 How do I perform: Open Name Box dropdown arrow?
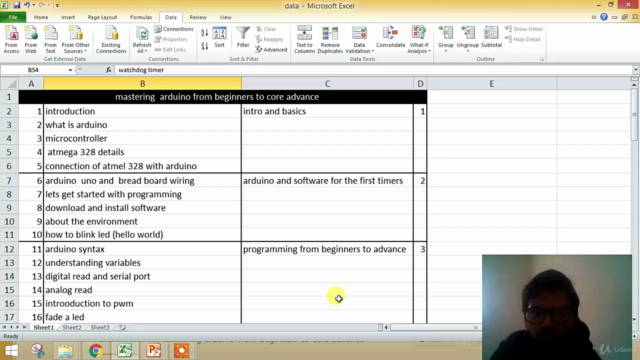pyautogui.click(x=70, y=70)
